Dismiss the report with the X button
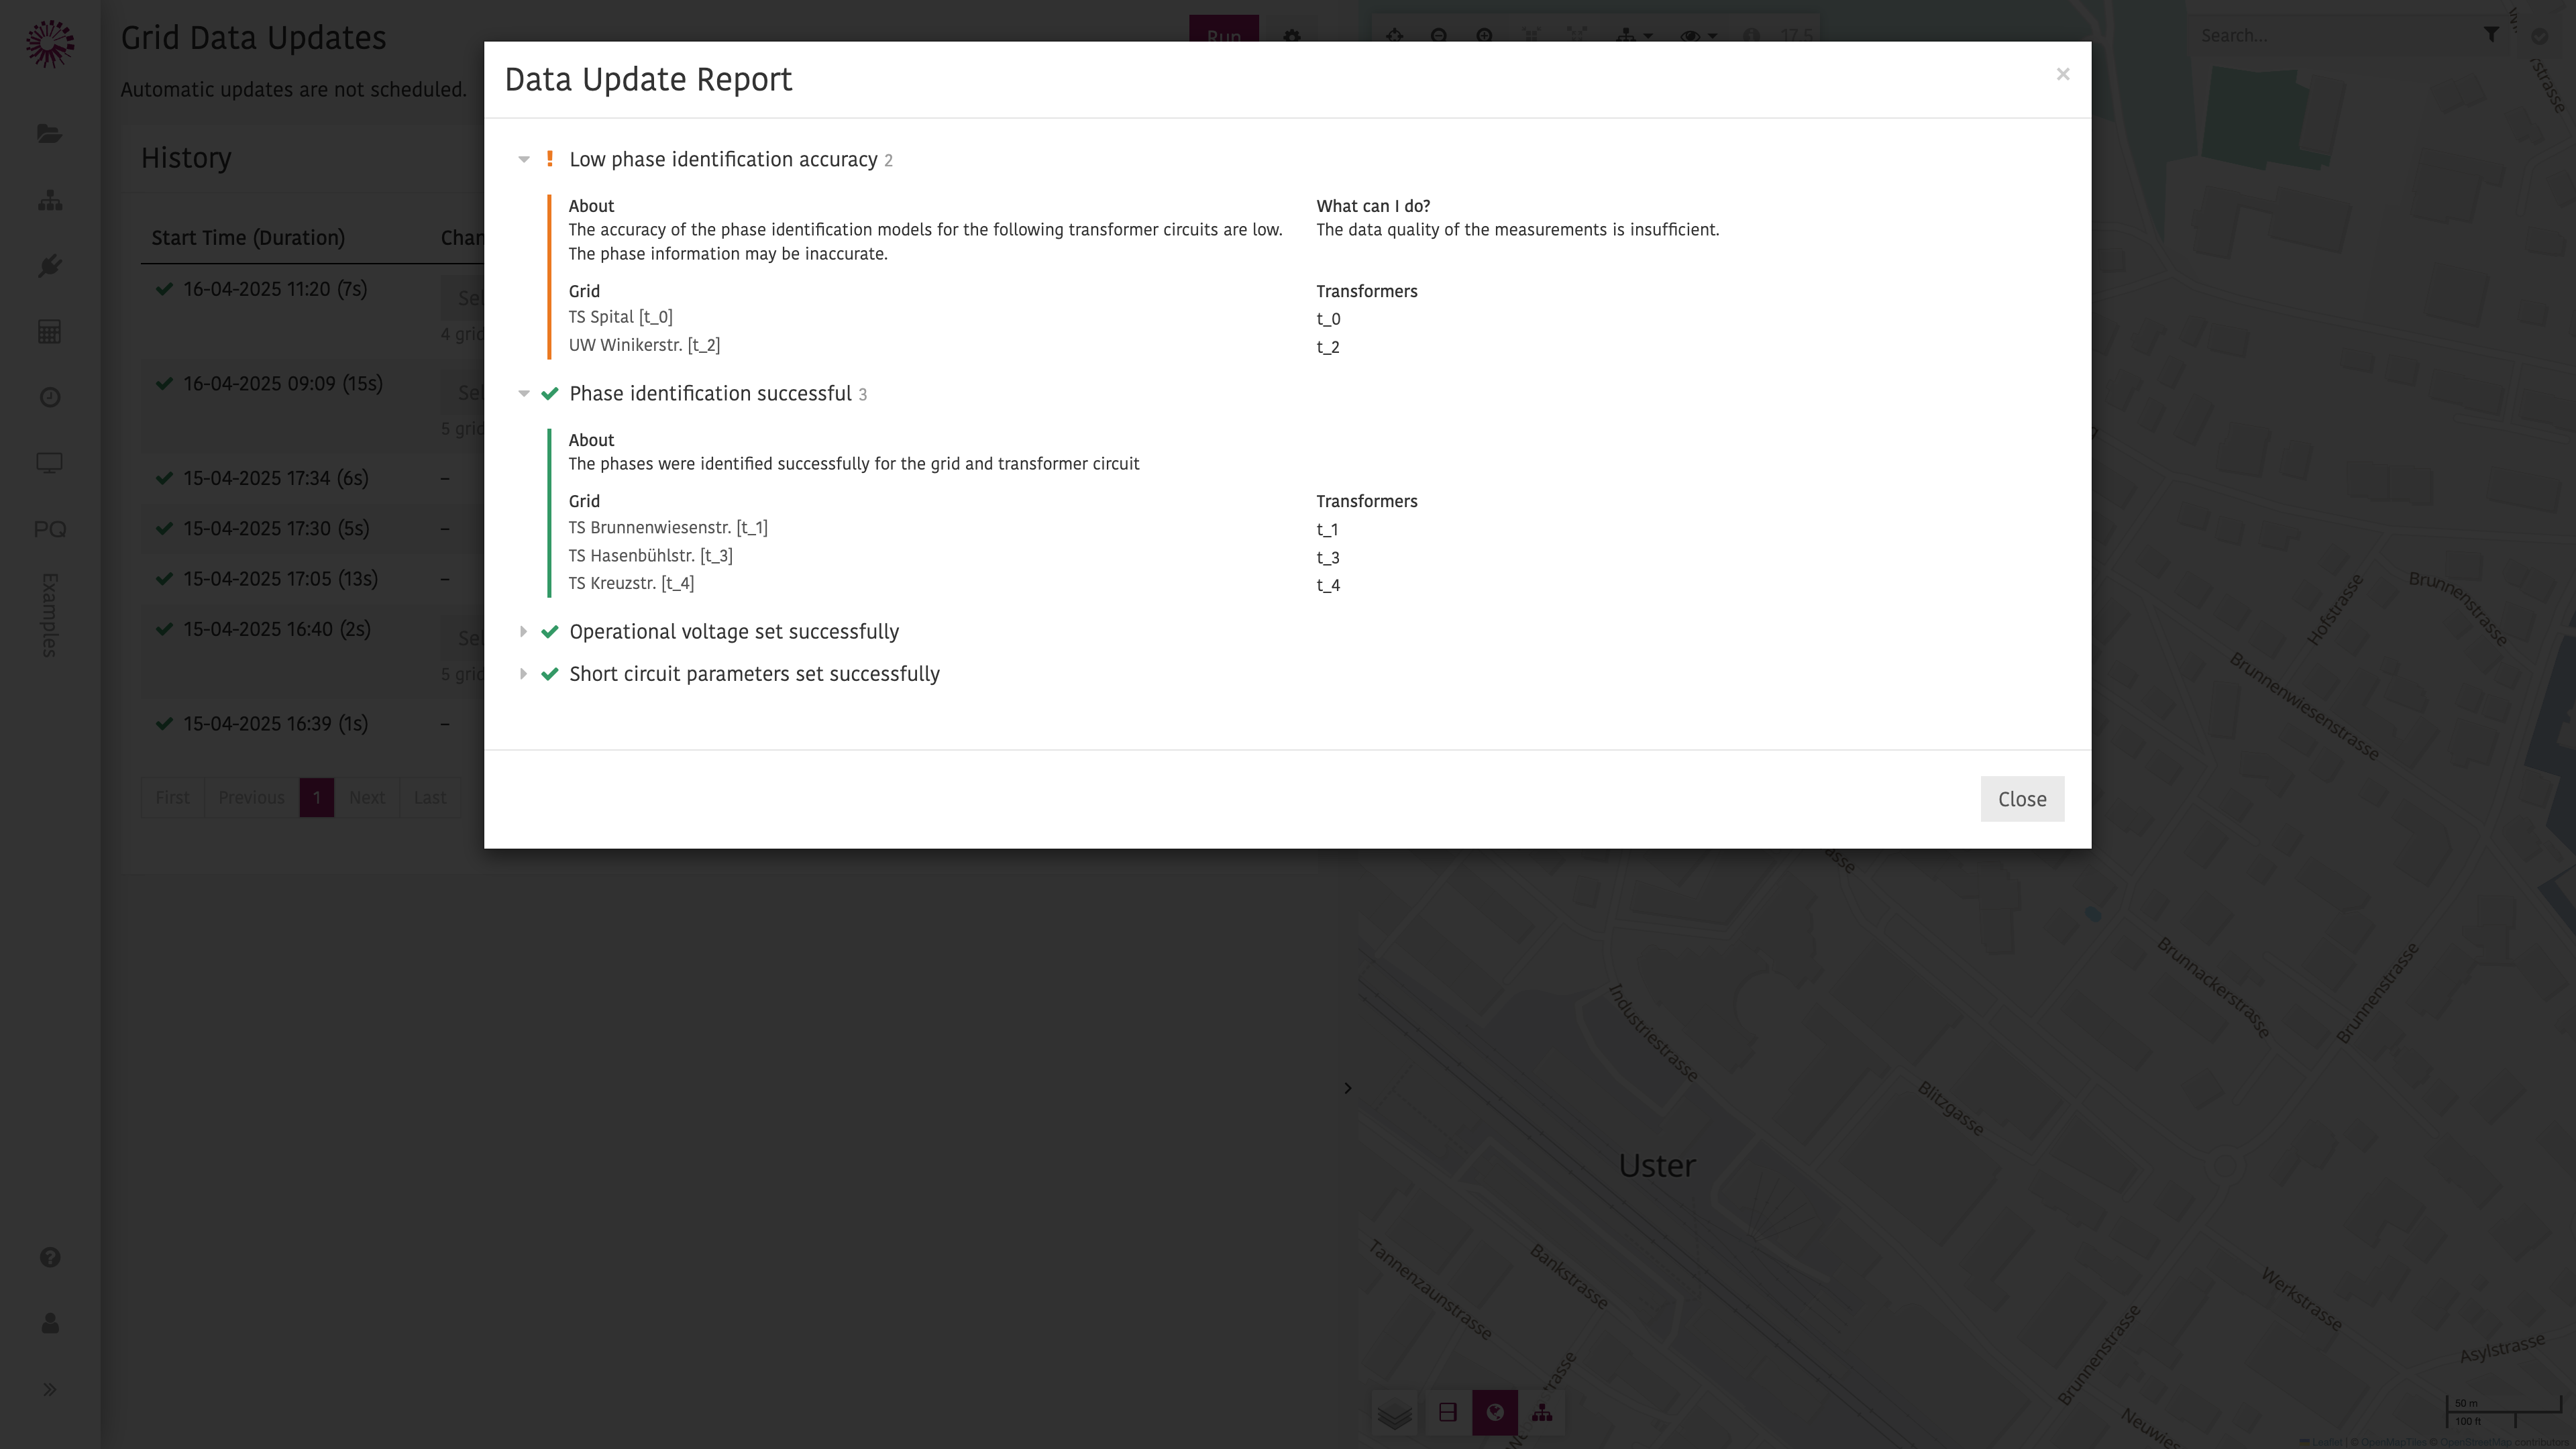Screen dimensions: 2576x1449 tap(2062, 74)
